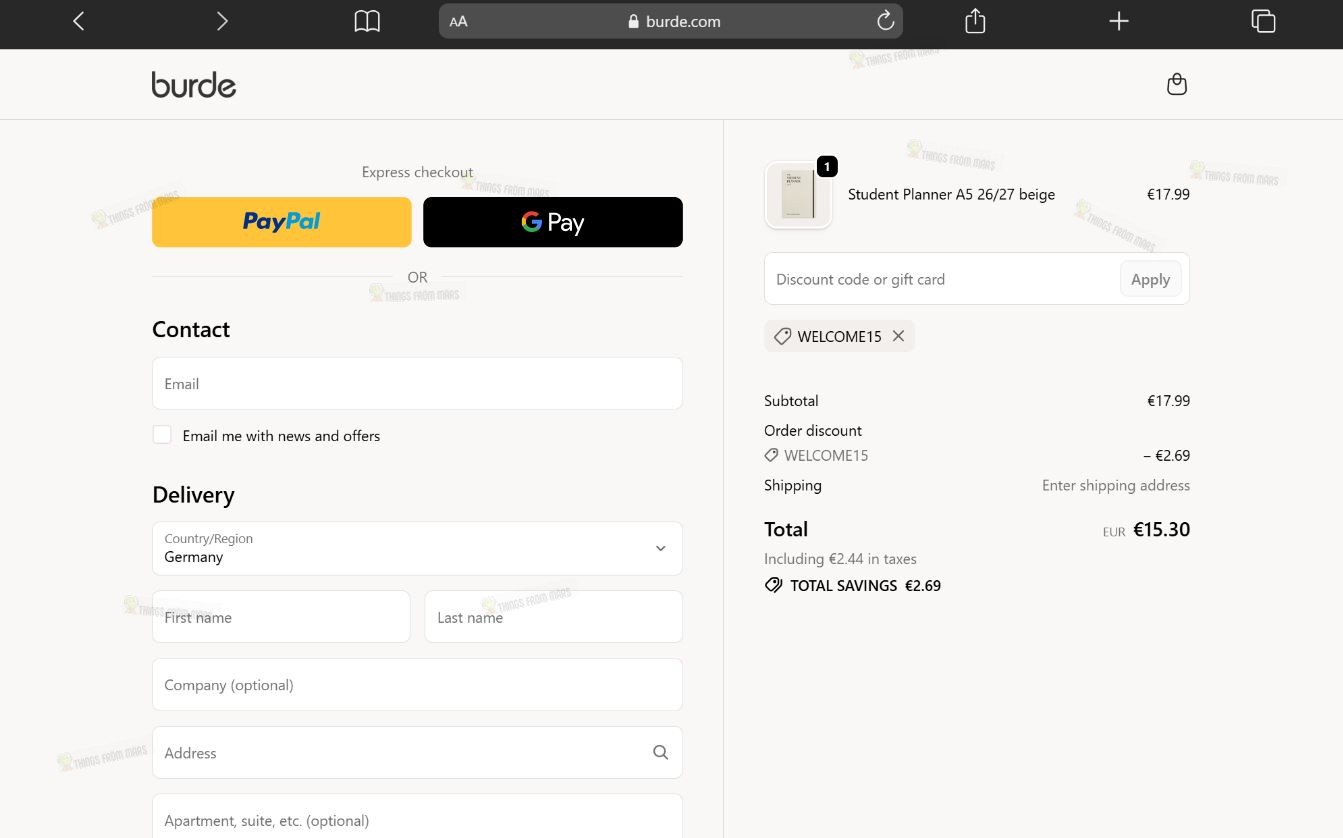The image size is (1343, 838).
Task: Click the – €2.69 order discount amount
Action: pyautogui.click(x=1167, y=455)
